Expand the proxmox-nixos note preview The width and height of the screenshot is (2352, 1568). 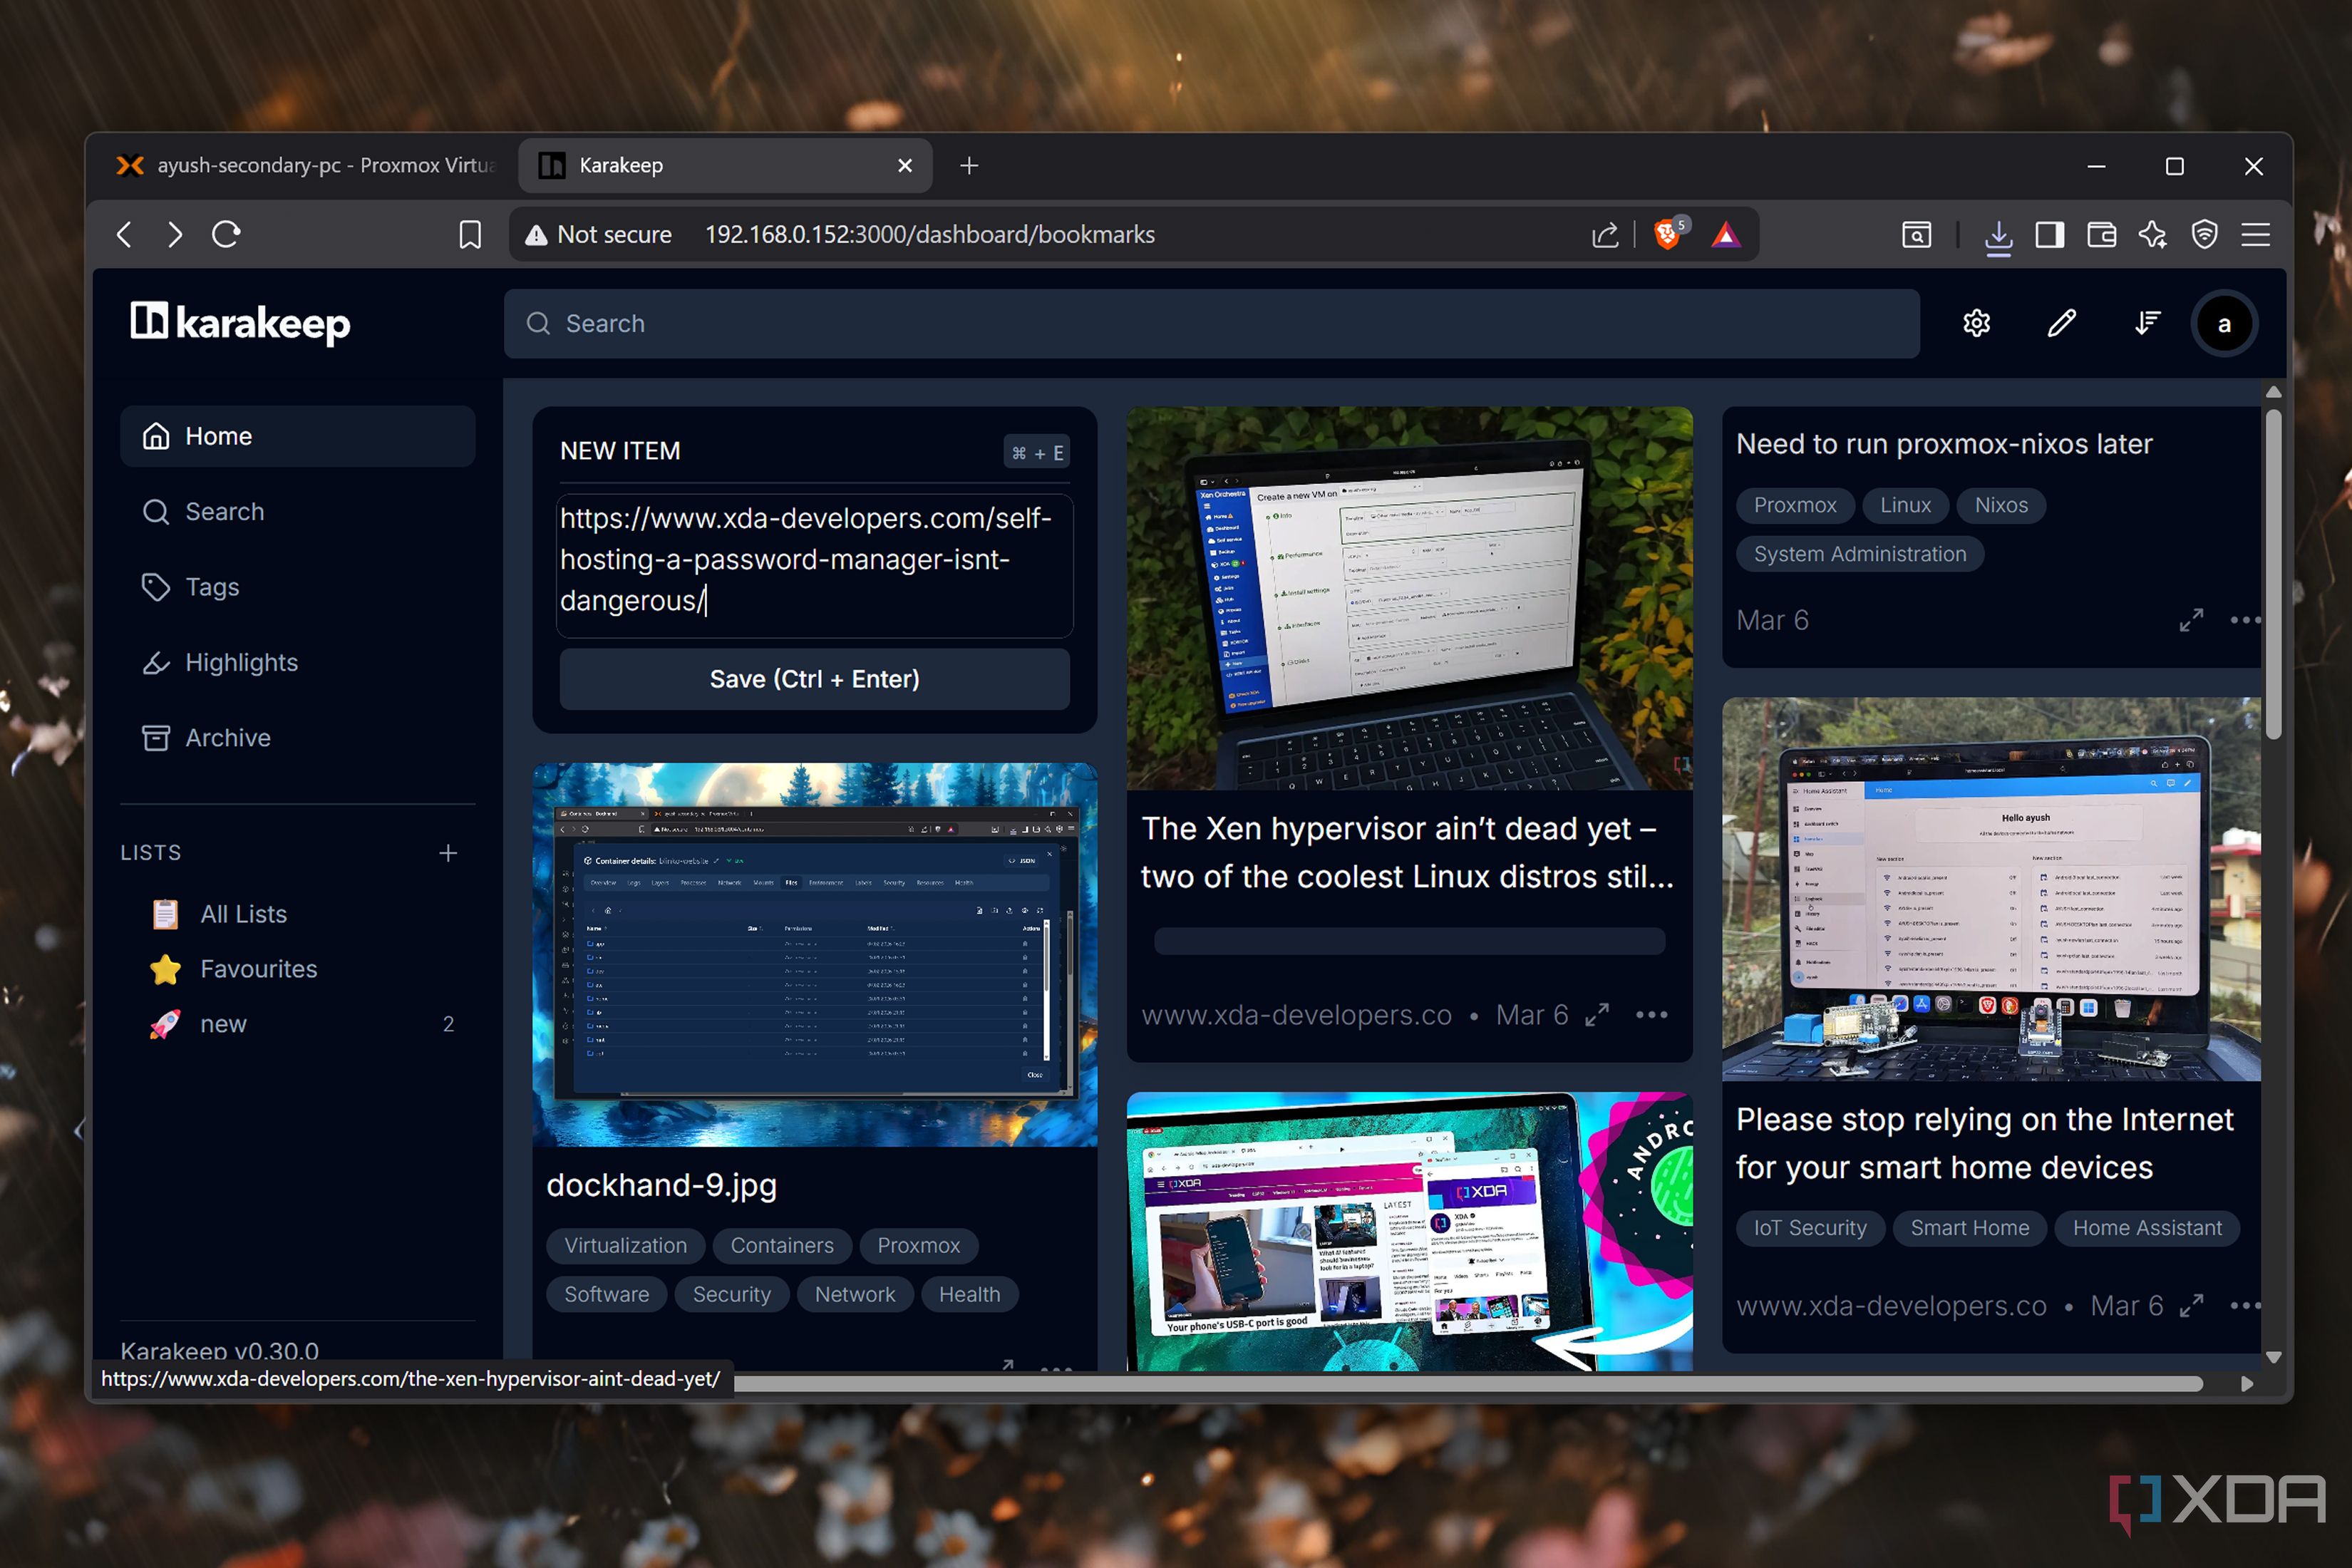click(2191, 620)
